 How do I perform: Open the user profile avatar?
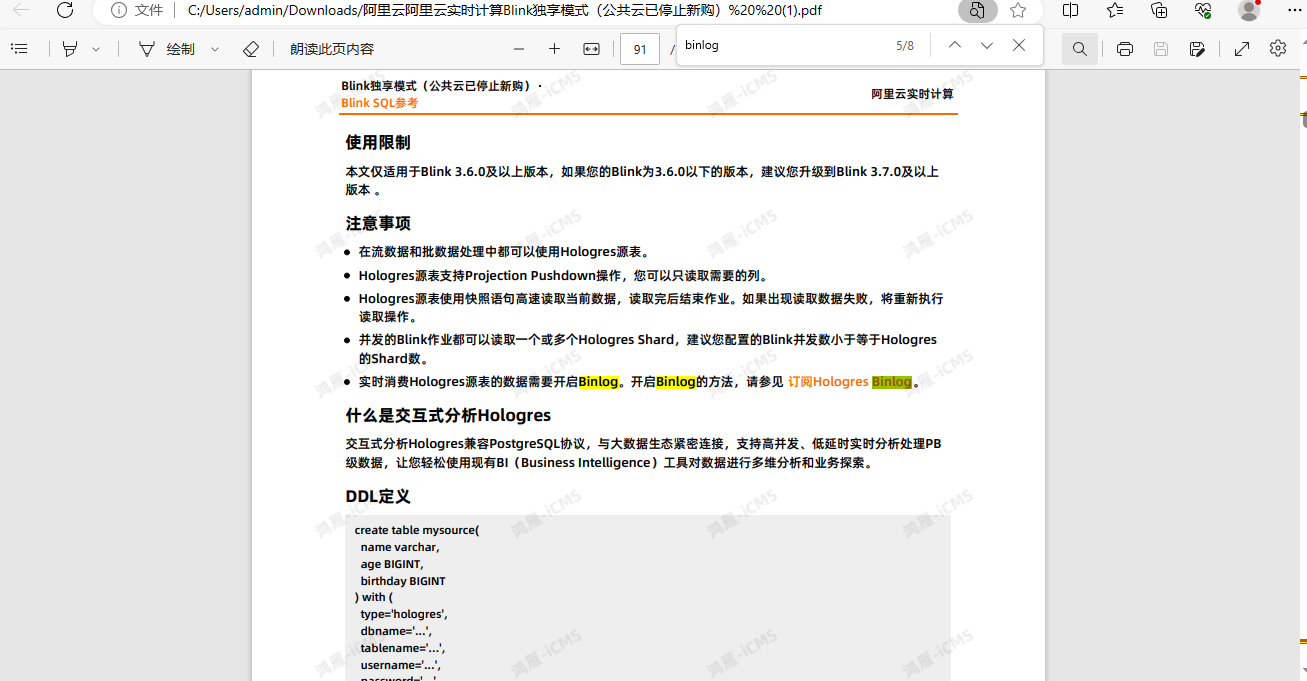[1249, 10]
